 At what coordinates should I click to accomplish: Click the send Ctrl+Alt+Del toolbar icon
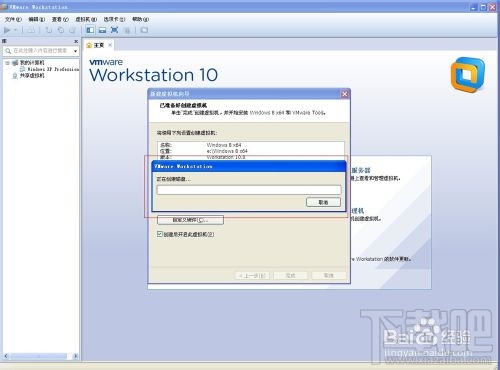(31, 30)
